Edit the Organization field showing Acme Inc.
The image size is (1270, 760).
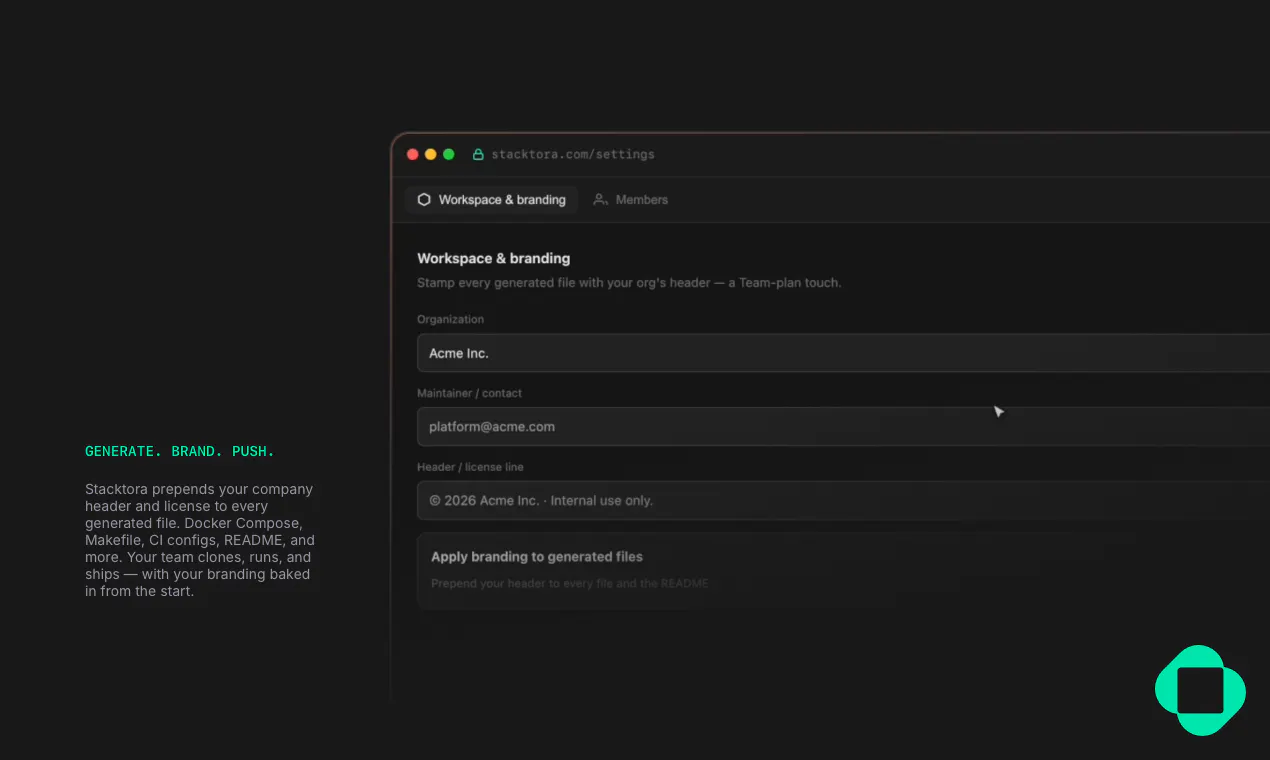coord(843,353)
